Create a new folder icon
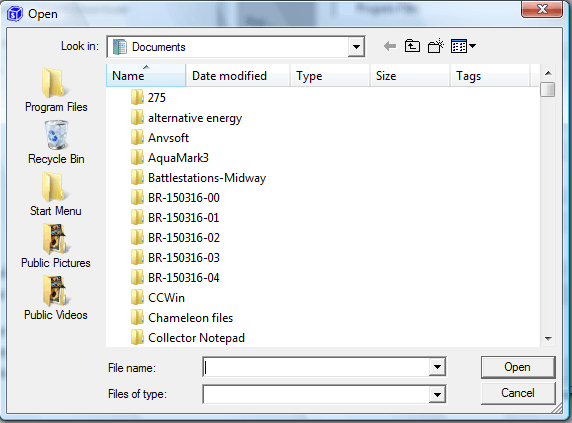The image size is (572, 423). 436,46
